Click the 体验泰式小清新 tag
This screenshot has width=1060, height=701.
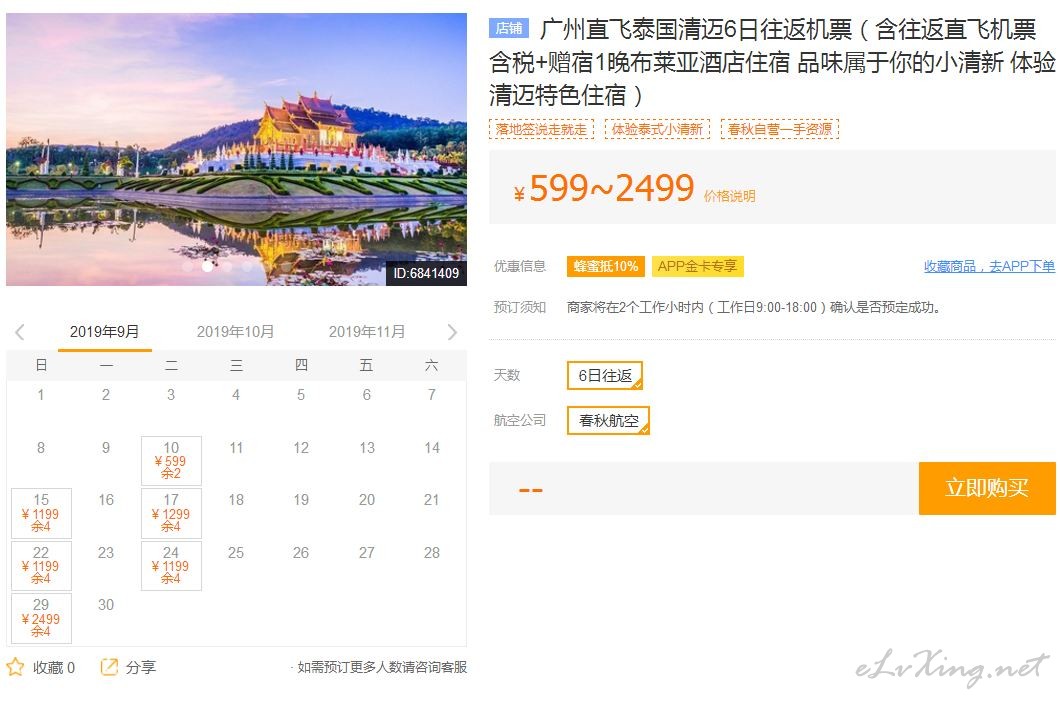tap(657, 129)
